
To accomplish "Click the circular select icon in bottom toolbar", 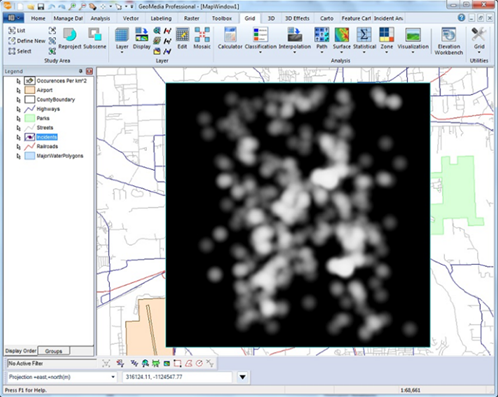I will [199, 363].
